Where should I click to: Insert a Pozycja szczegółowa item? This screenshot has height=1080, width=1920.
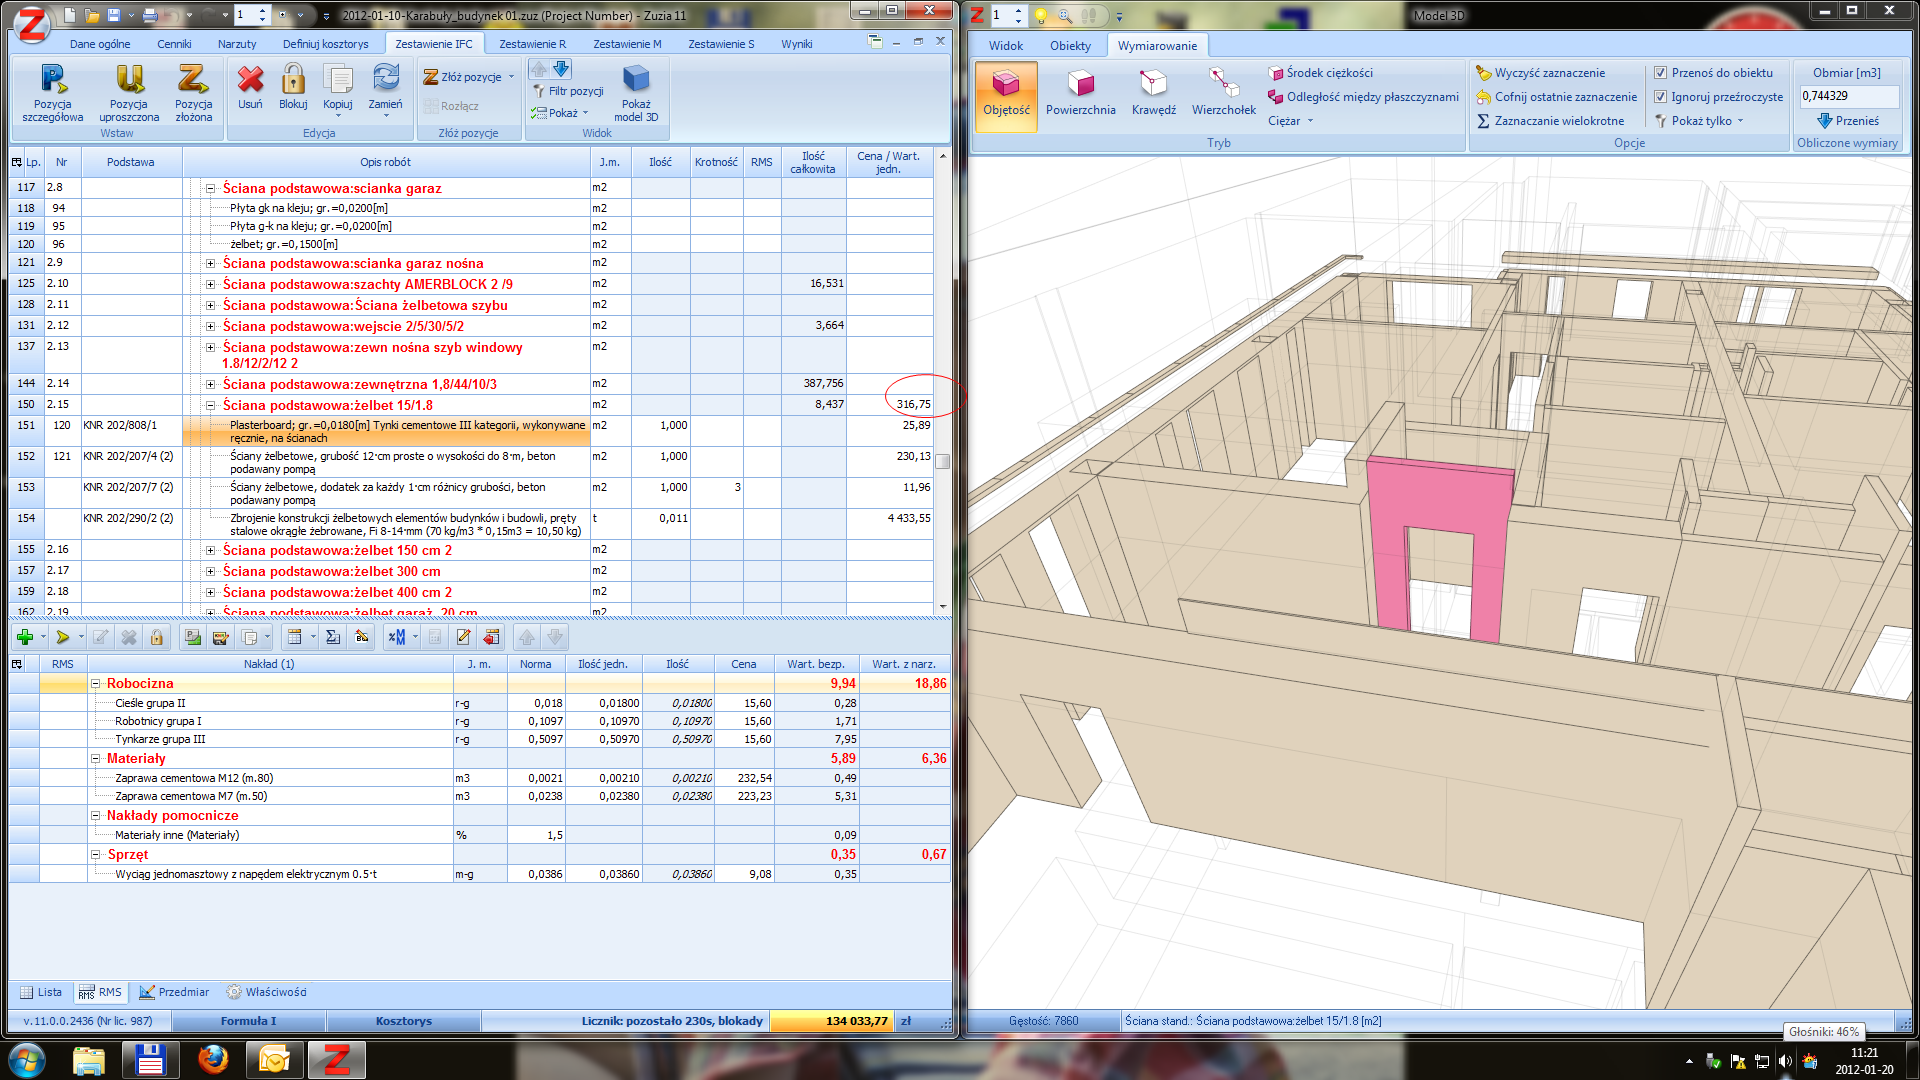52,93
